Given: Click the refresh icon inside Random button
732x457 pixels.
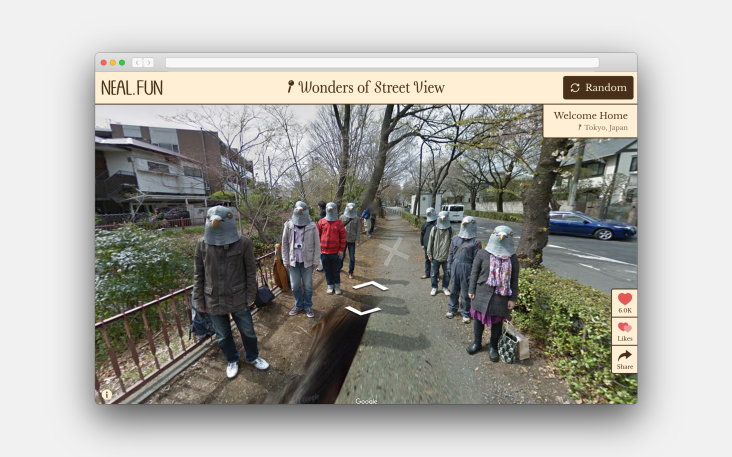Looking at the screenshot, I should click(x=575, y=88).
